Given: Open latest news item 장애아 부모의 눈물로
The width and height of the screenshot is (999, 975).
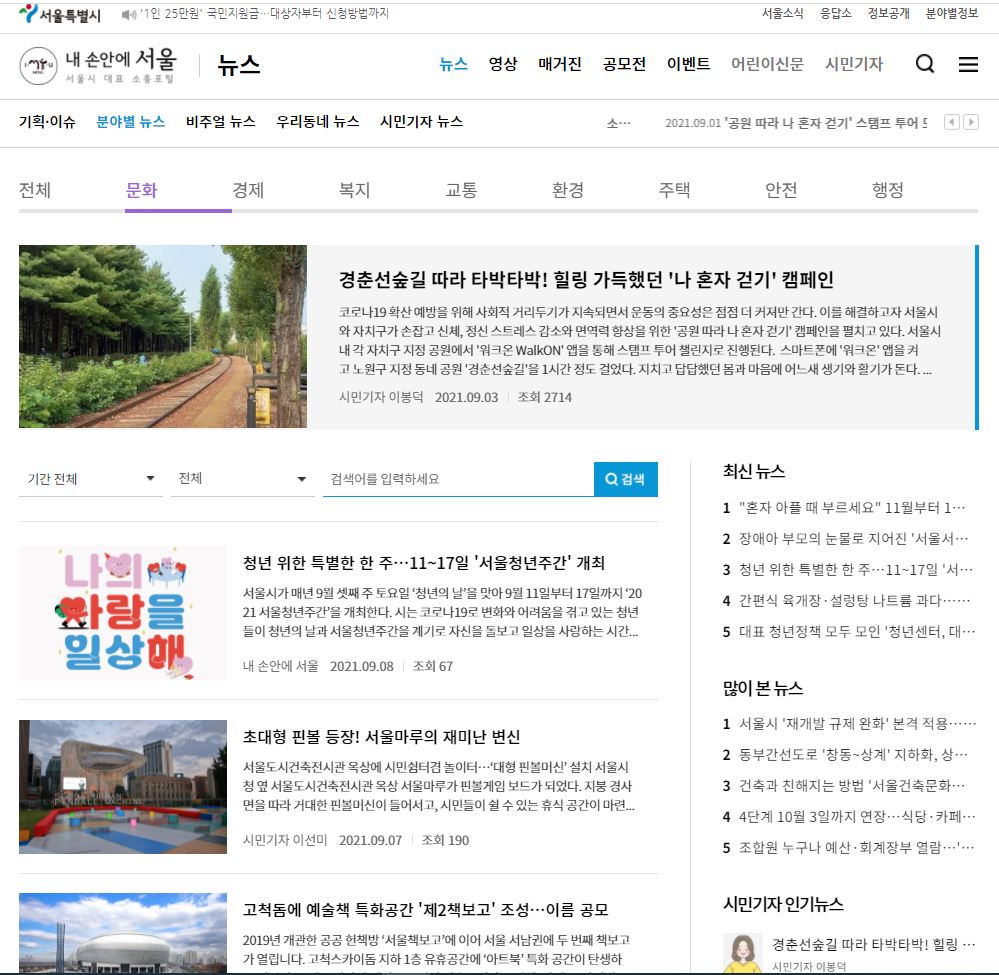Looking at the screenshot, I should pos(853,538).
